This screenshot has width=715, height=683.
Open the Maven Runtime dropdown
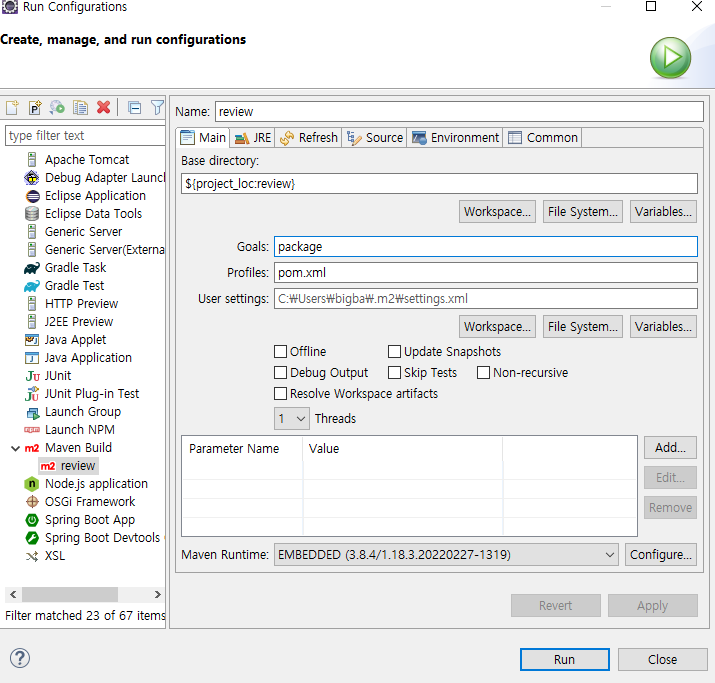click(446, 554)
